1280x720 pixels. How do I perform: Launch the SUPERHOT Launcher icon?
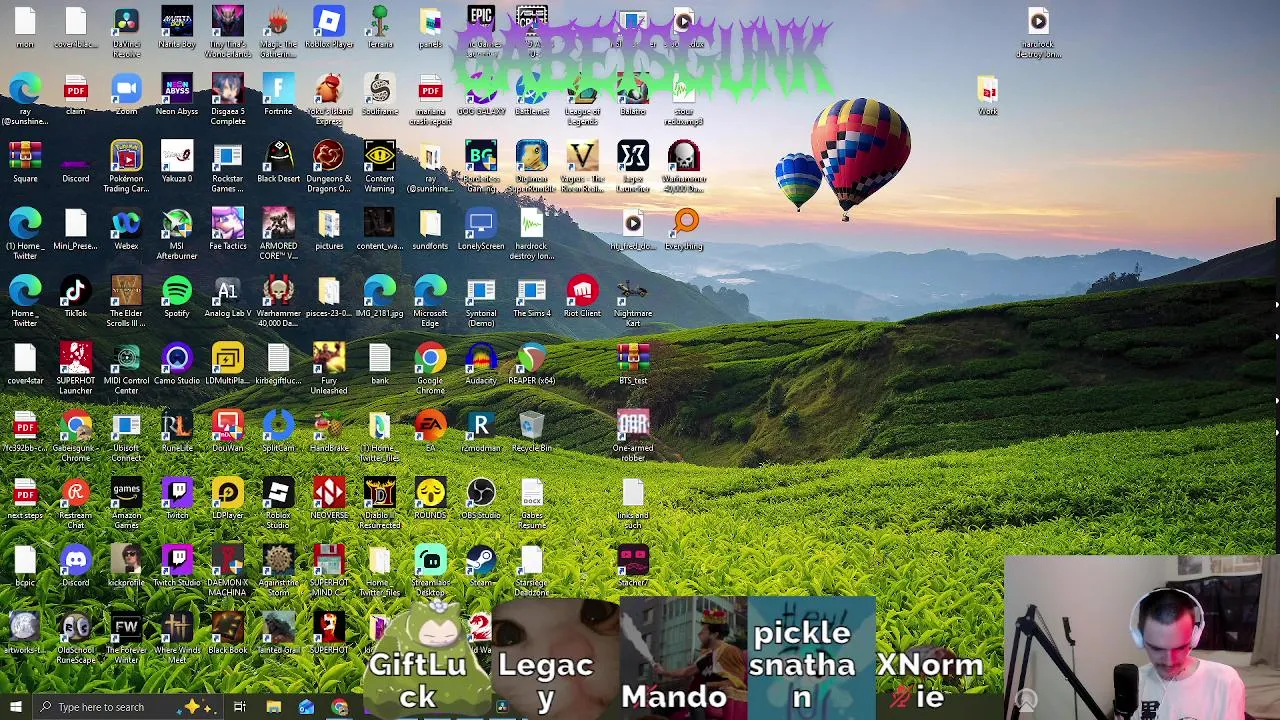76,369
